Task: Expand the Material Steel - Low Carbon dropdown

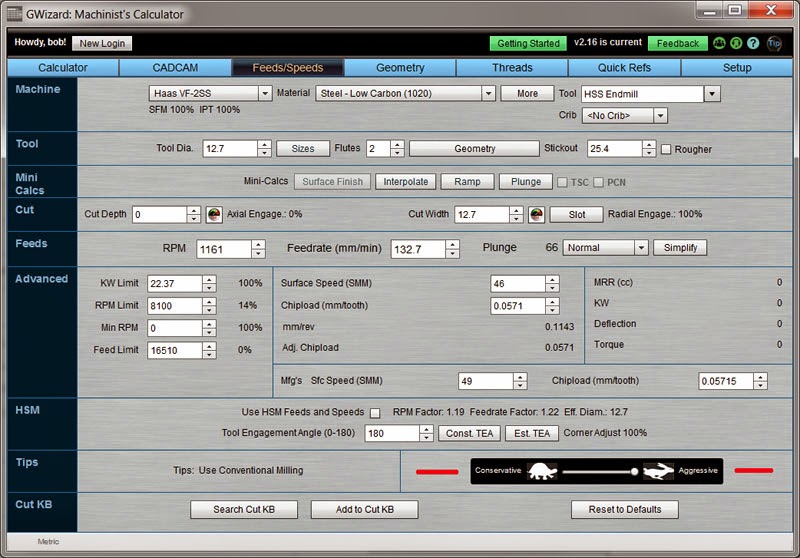Action: 488,93
